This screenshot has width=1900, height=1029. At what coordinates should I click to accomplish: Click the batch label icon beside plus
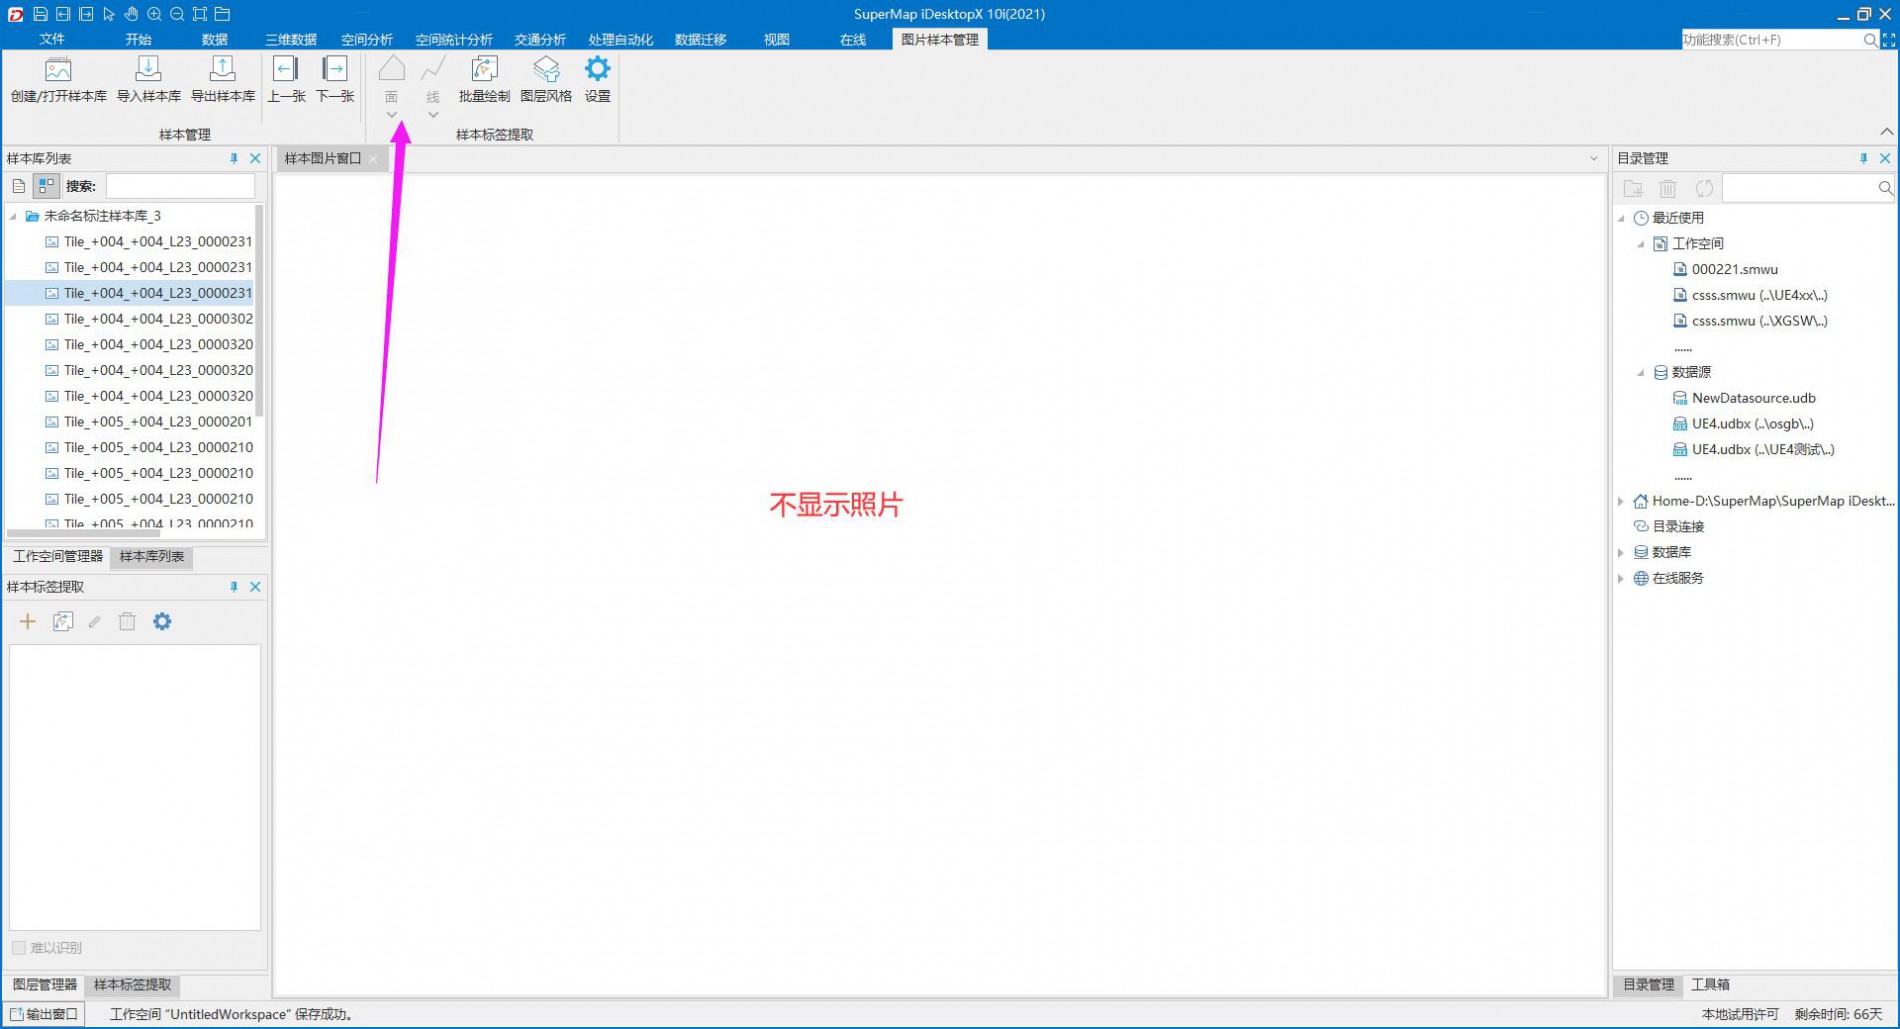pyautogui.click(x=62, y=622)
